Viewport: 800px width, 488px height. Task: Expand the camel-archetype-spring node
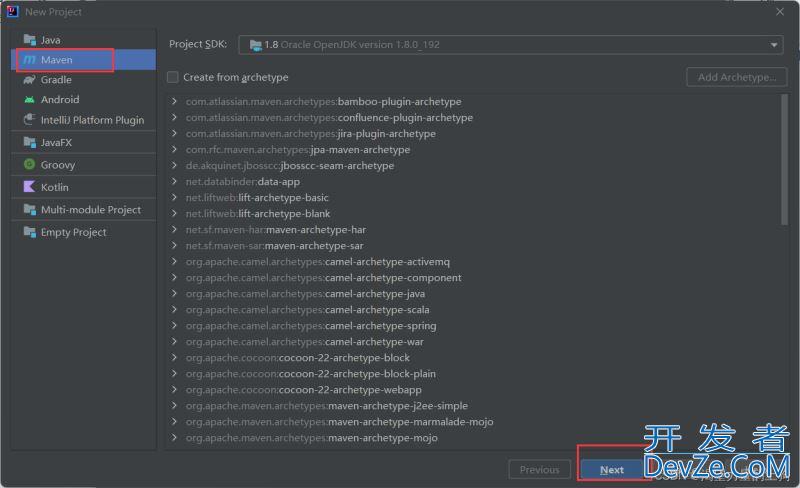(x=175, y=326)
